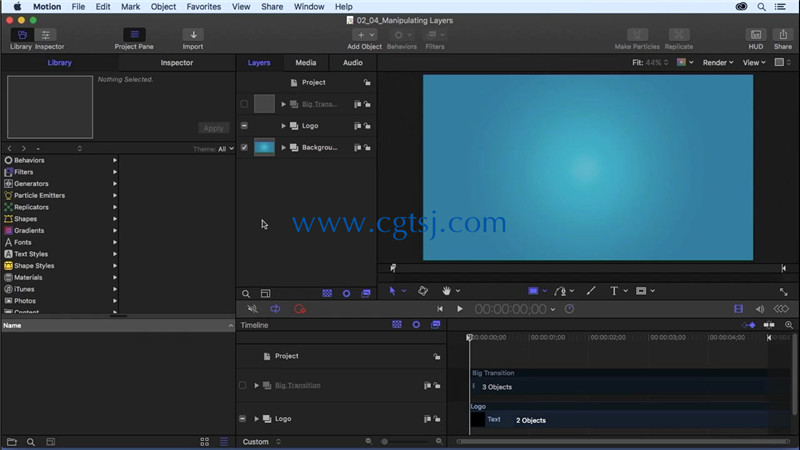Open the View dropdown menu
The image size is (800, 450).
point(754,63)
